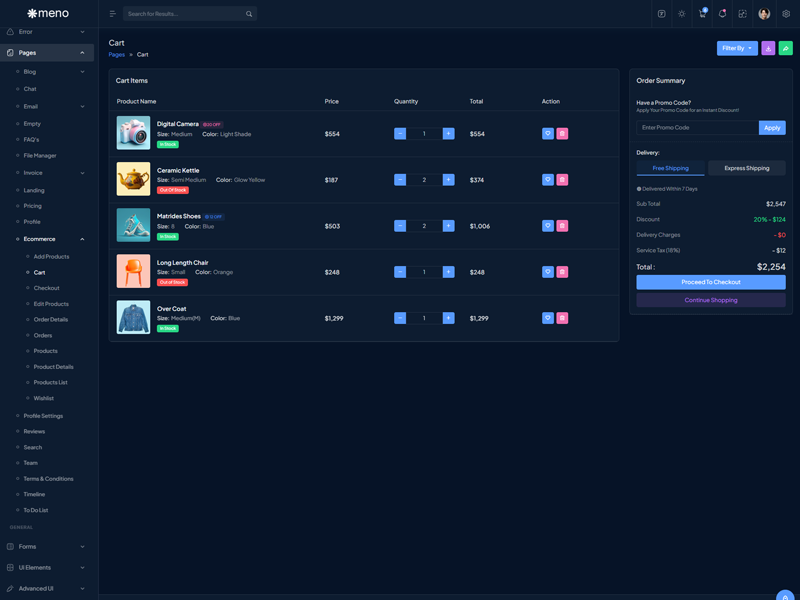Click the purple download button
This screenshot has height=600, width=800.
coord(768,48)
